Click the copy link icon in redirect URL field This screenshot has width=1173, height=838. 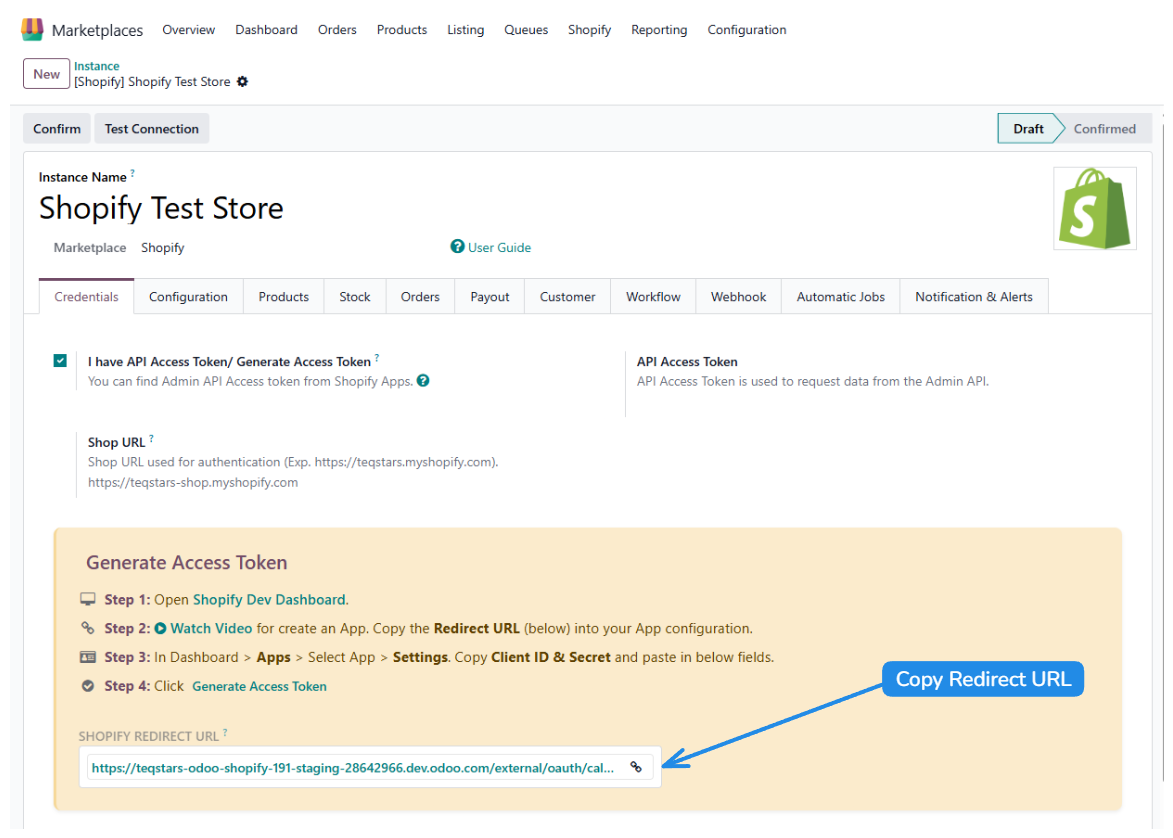636,767
